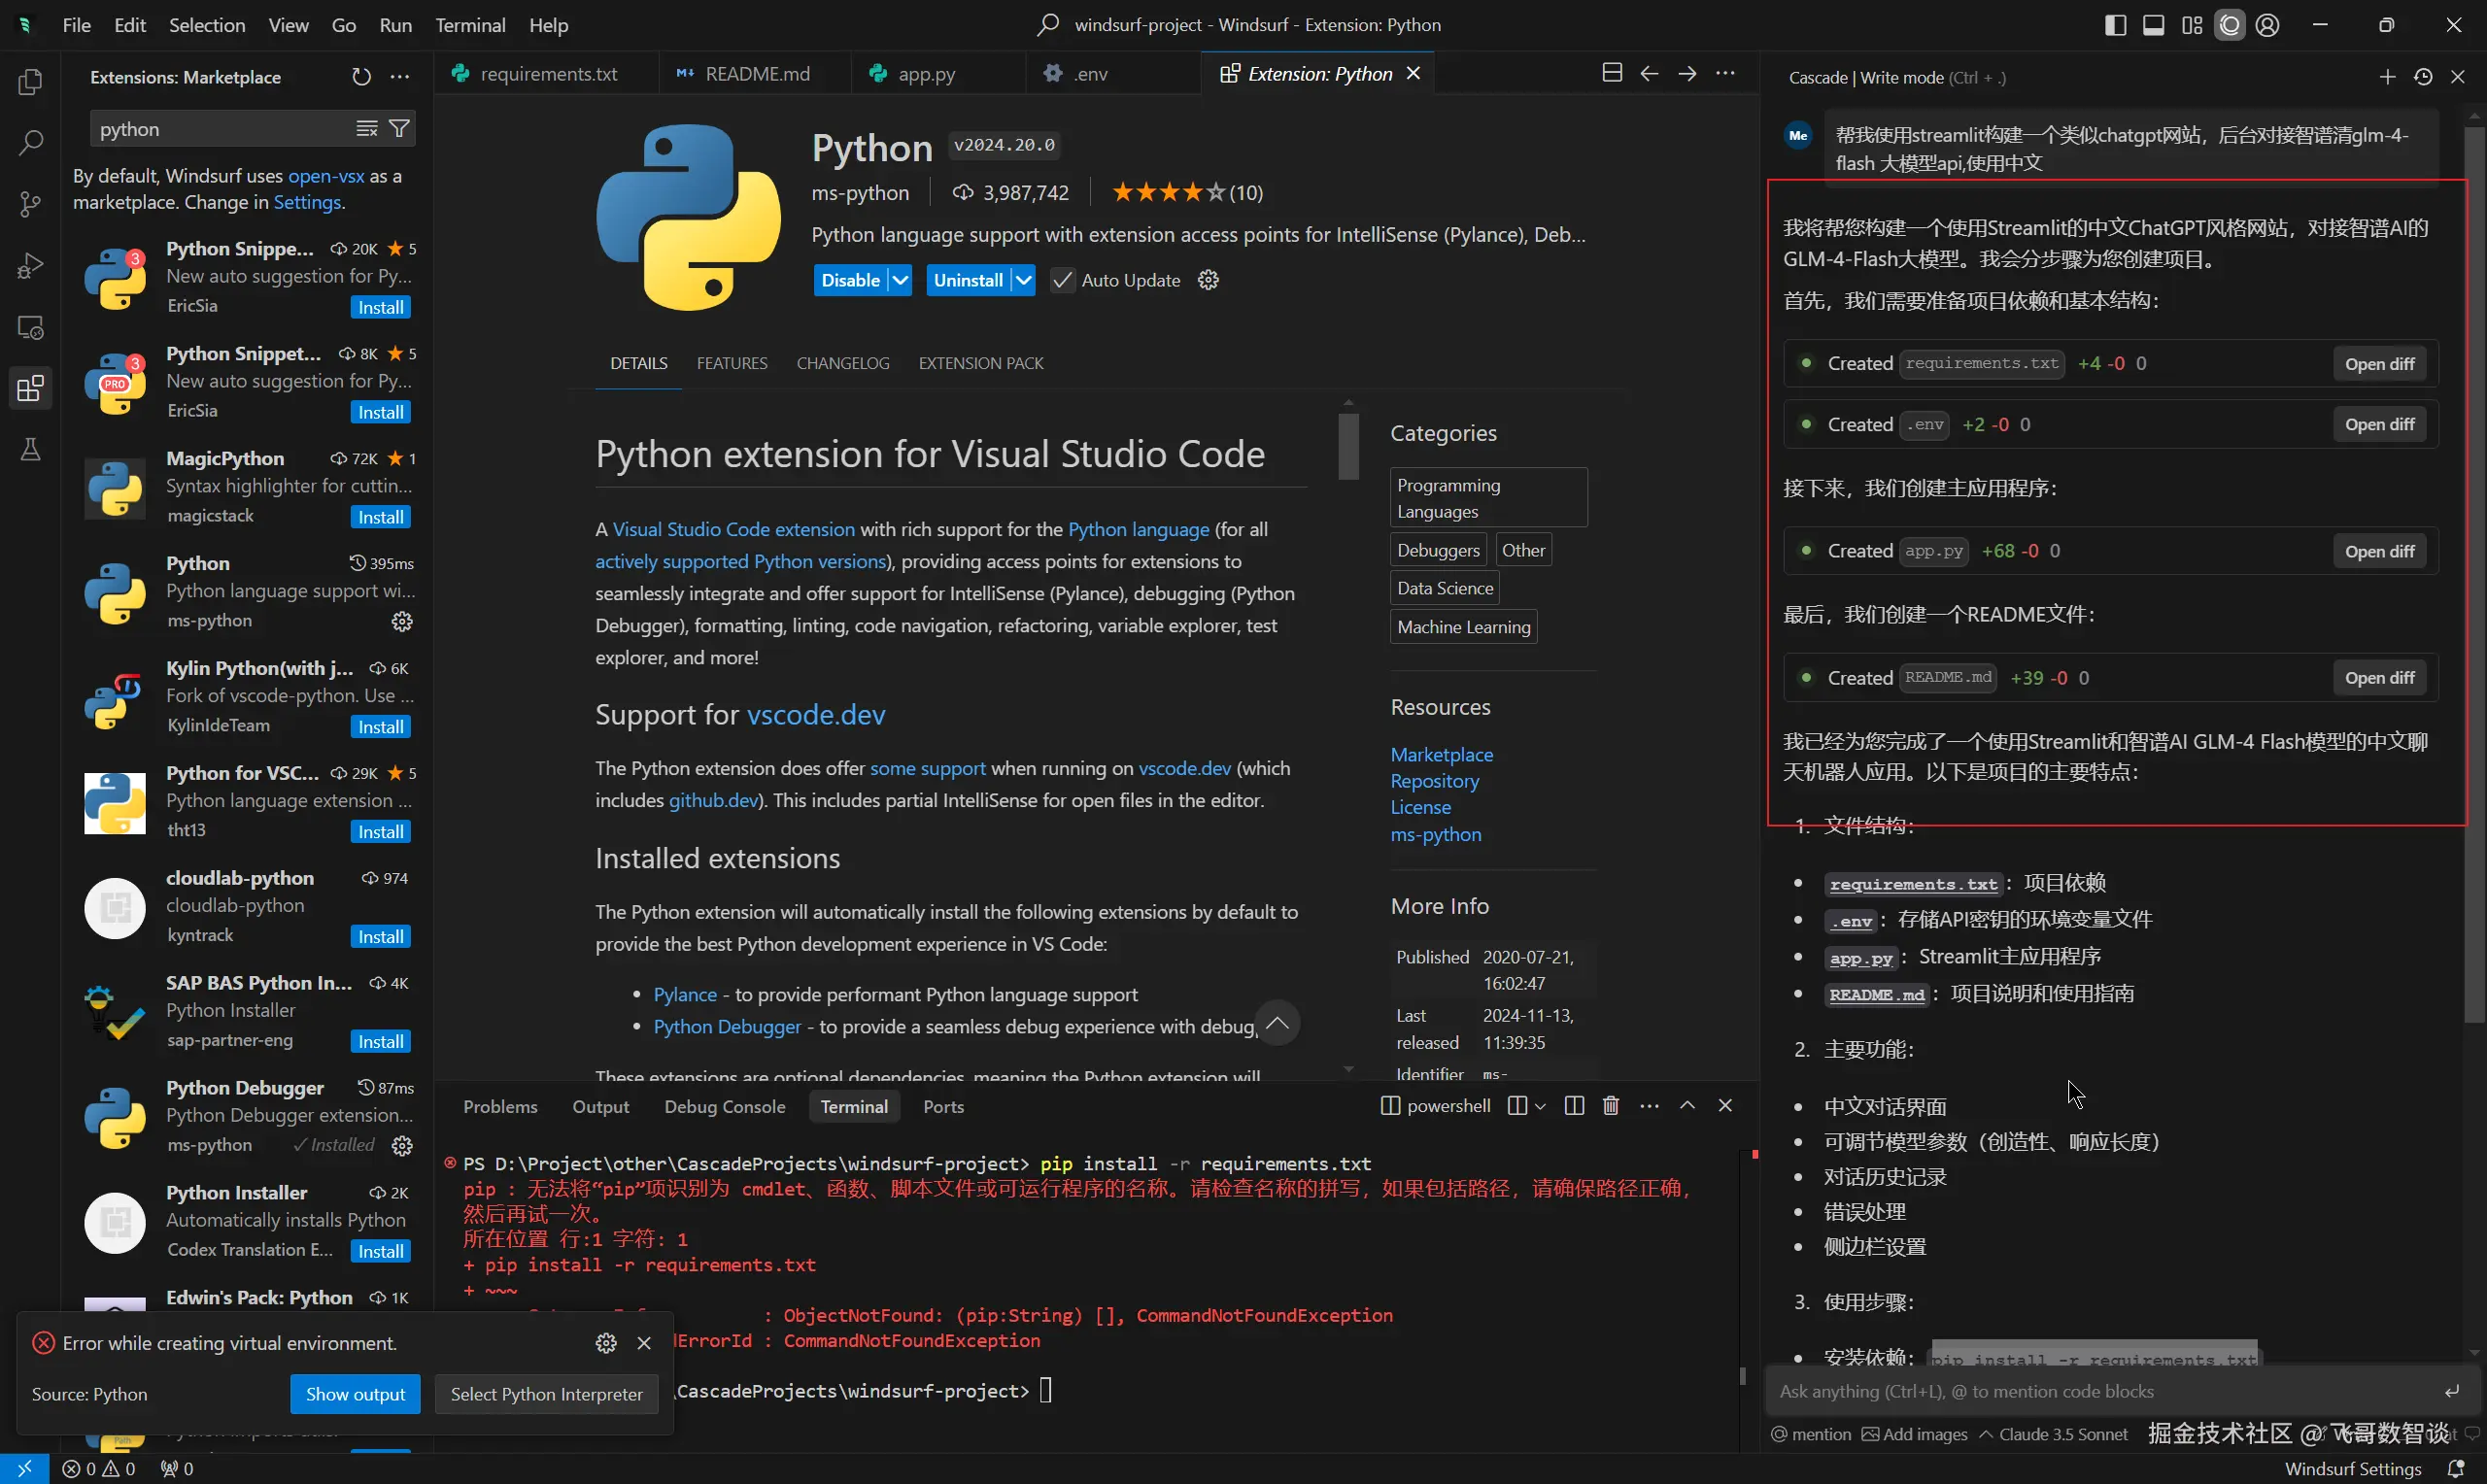Viewport: 2487px width, 1484px height.
Task: Open the Cascade history clock icon
Action: (x=2423, y=77)
